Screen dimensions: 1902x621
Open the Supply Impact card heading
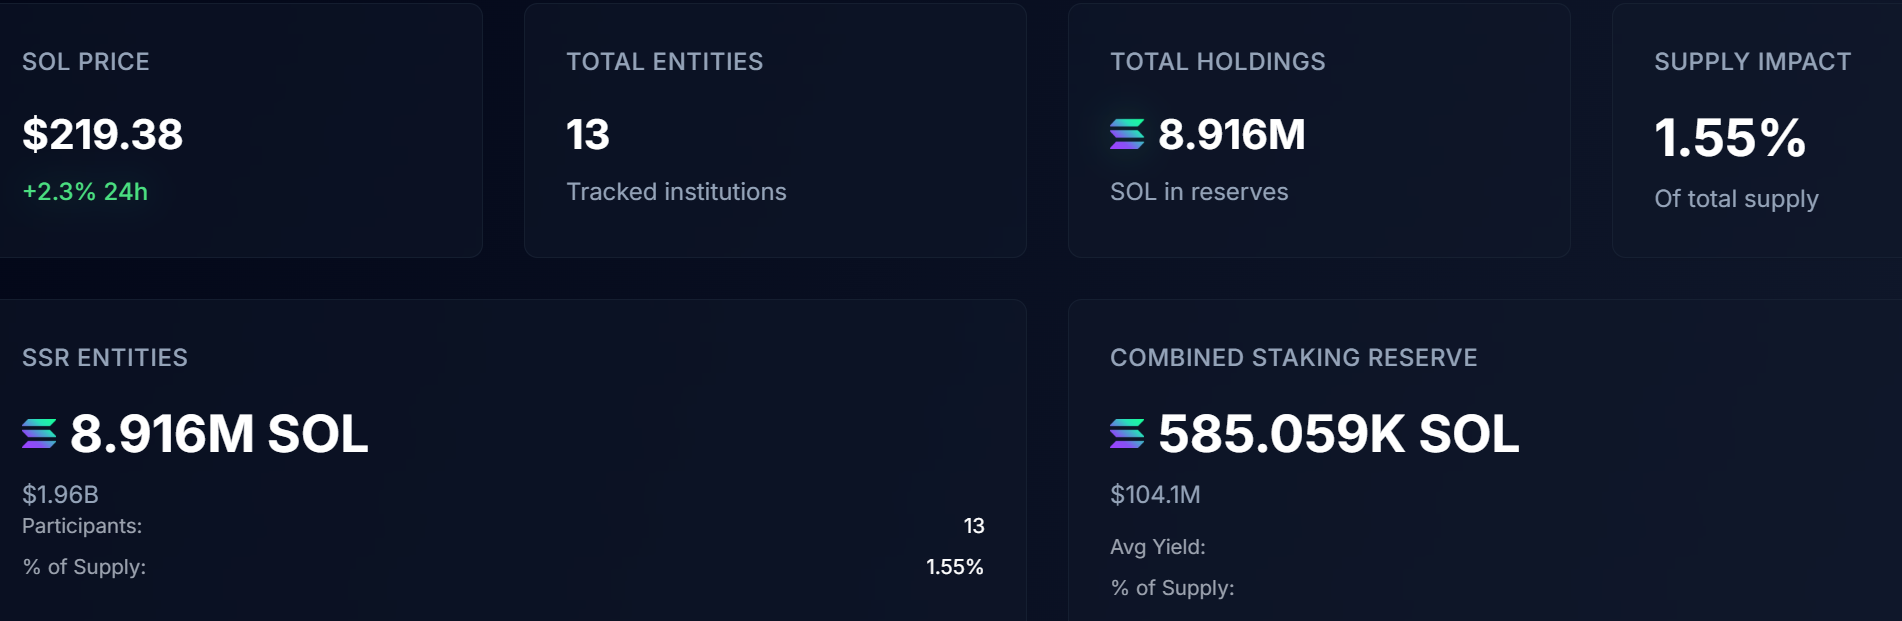(1752, 62)
